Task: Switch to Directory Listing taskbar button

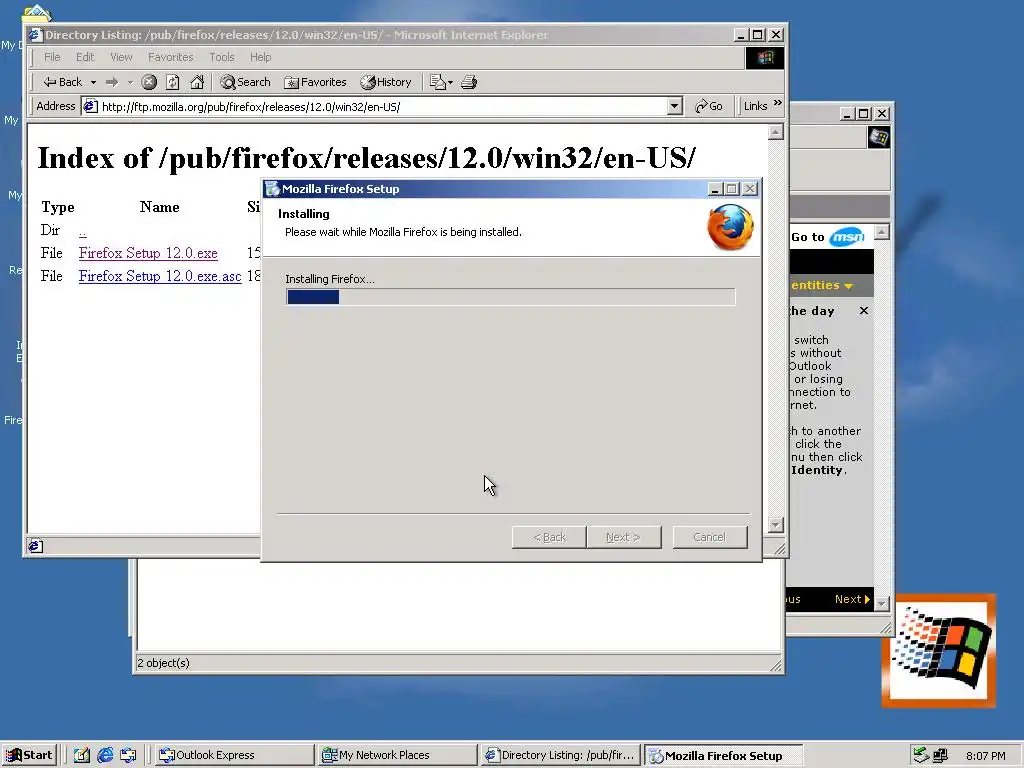Action: (560, 755)
